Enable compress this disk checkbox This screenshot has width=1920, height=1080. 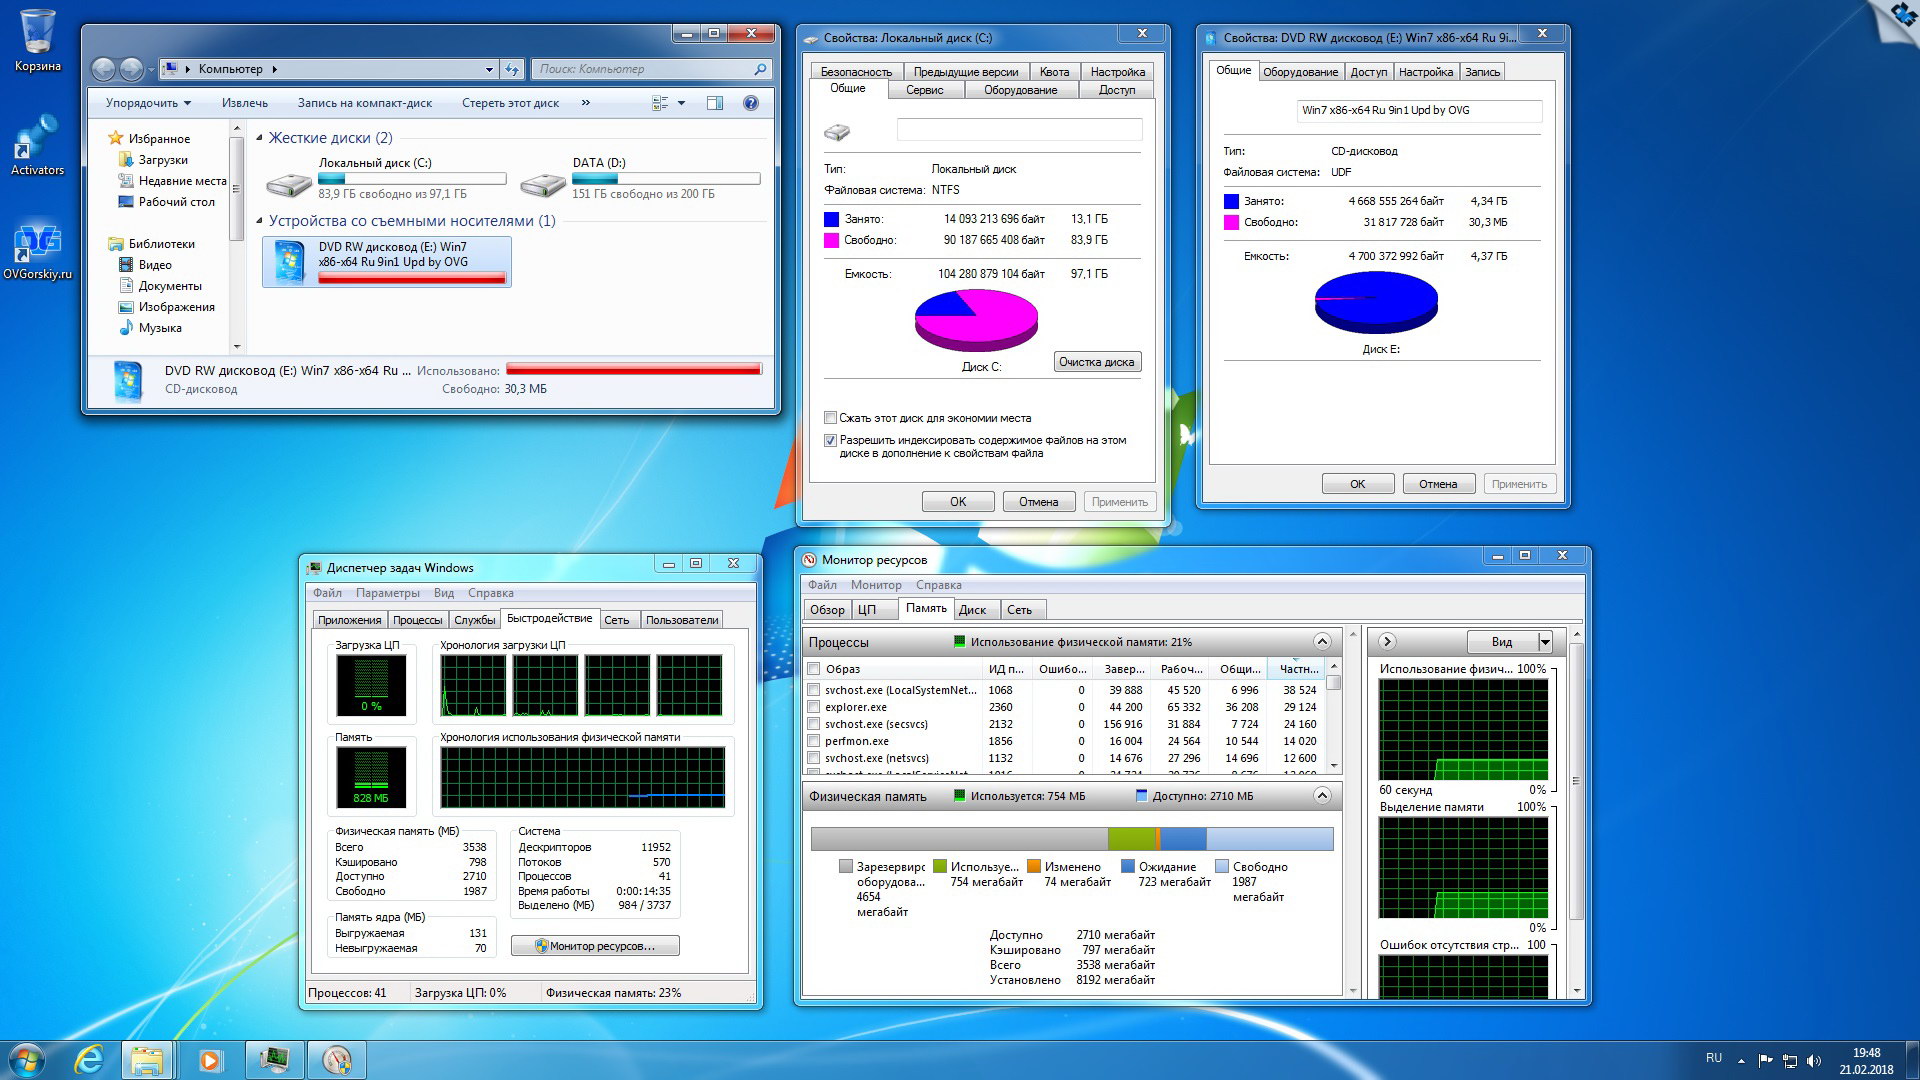(x=830, y=418)
